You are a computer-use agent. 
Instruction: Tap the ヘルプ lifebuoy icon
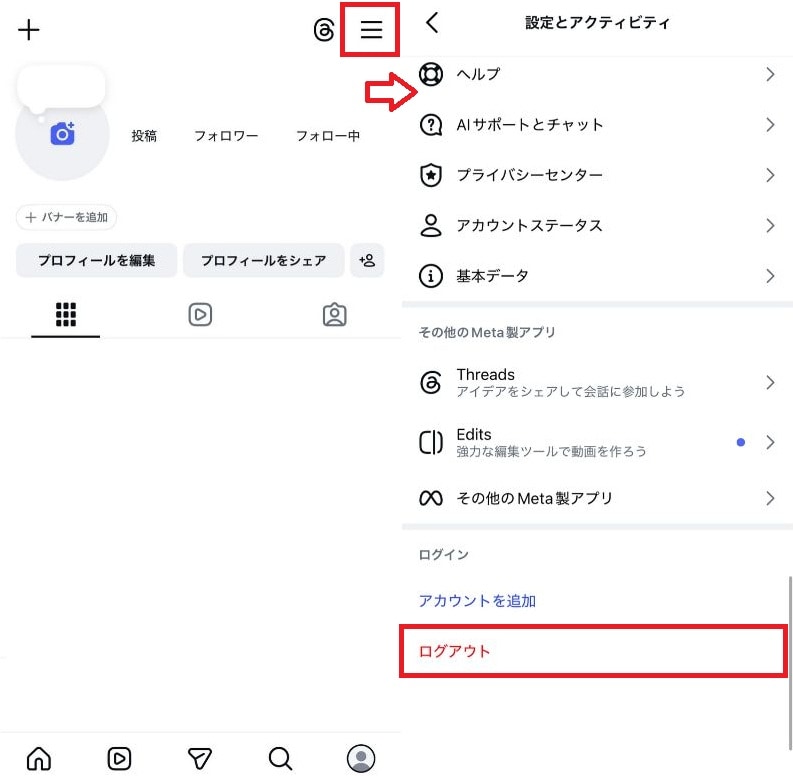coord(431,74)
